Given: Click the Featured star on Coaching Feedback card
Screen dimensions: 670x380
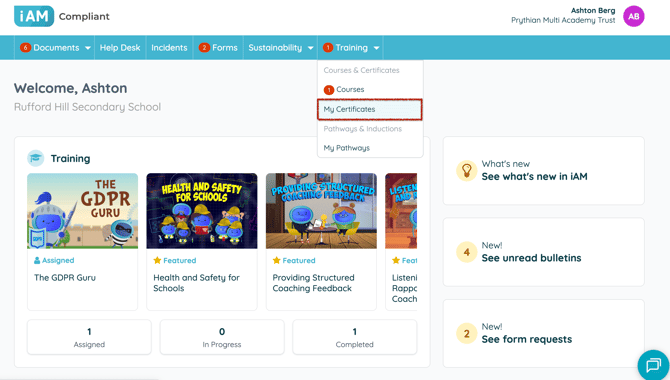Looking at the screenshot, I should pyautogui.click(x=276, y=260).
